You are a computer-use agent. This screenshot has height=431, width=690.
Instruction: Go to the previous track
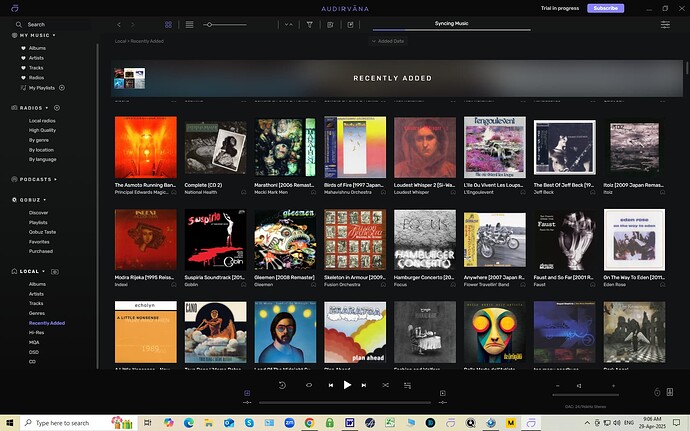330,385
